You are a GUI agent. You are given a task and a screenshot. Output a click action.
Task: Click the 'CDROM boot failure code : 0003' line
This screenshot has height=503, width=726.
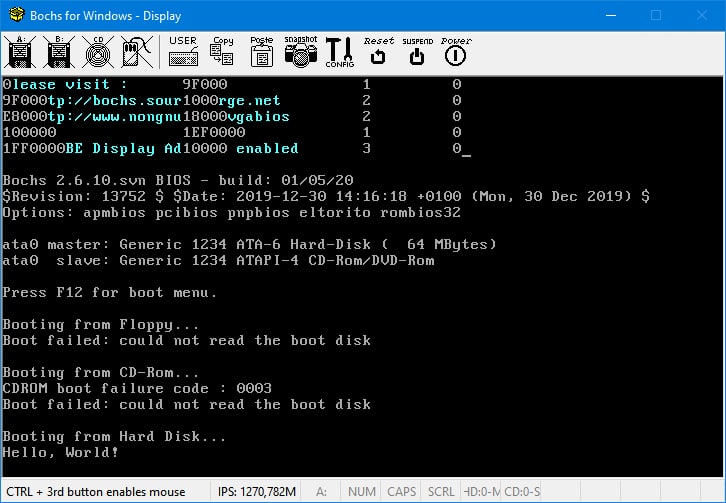(x=137, y=388)
